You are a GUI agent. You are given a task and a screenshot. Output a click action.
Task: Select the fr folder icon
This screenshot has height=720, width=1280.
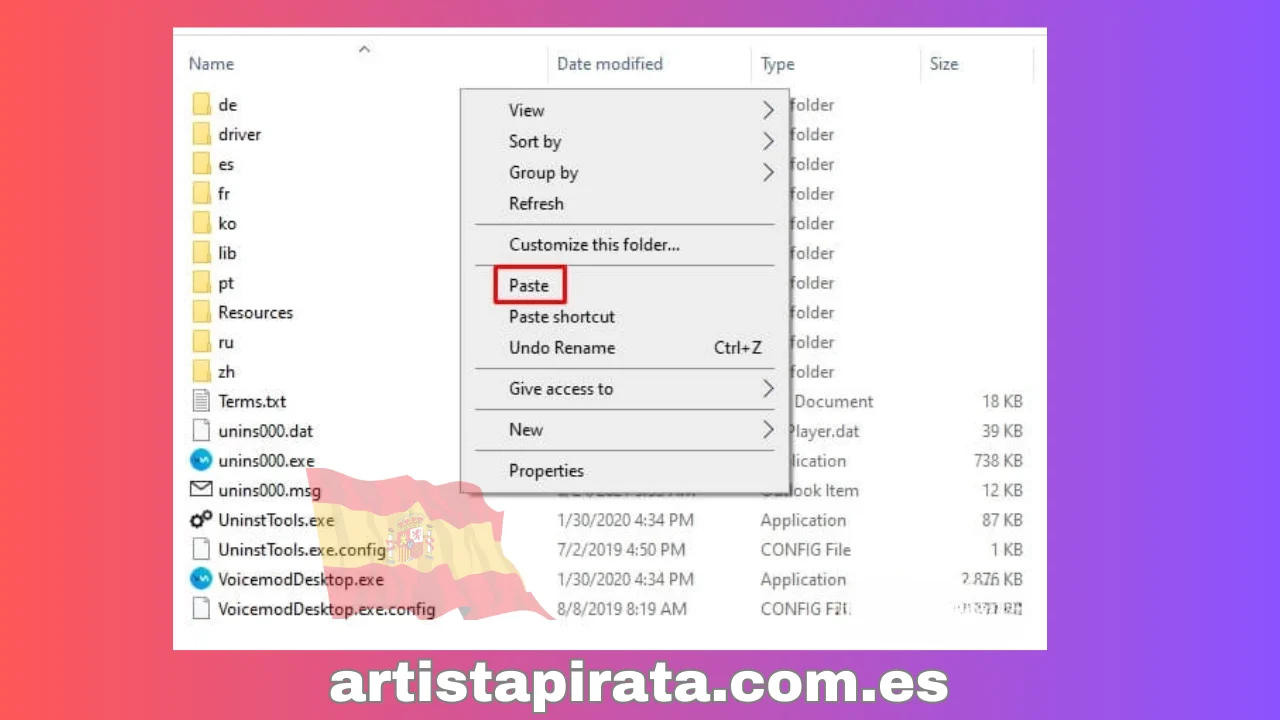[x=202, y=193]
